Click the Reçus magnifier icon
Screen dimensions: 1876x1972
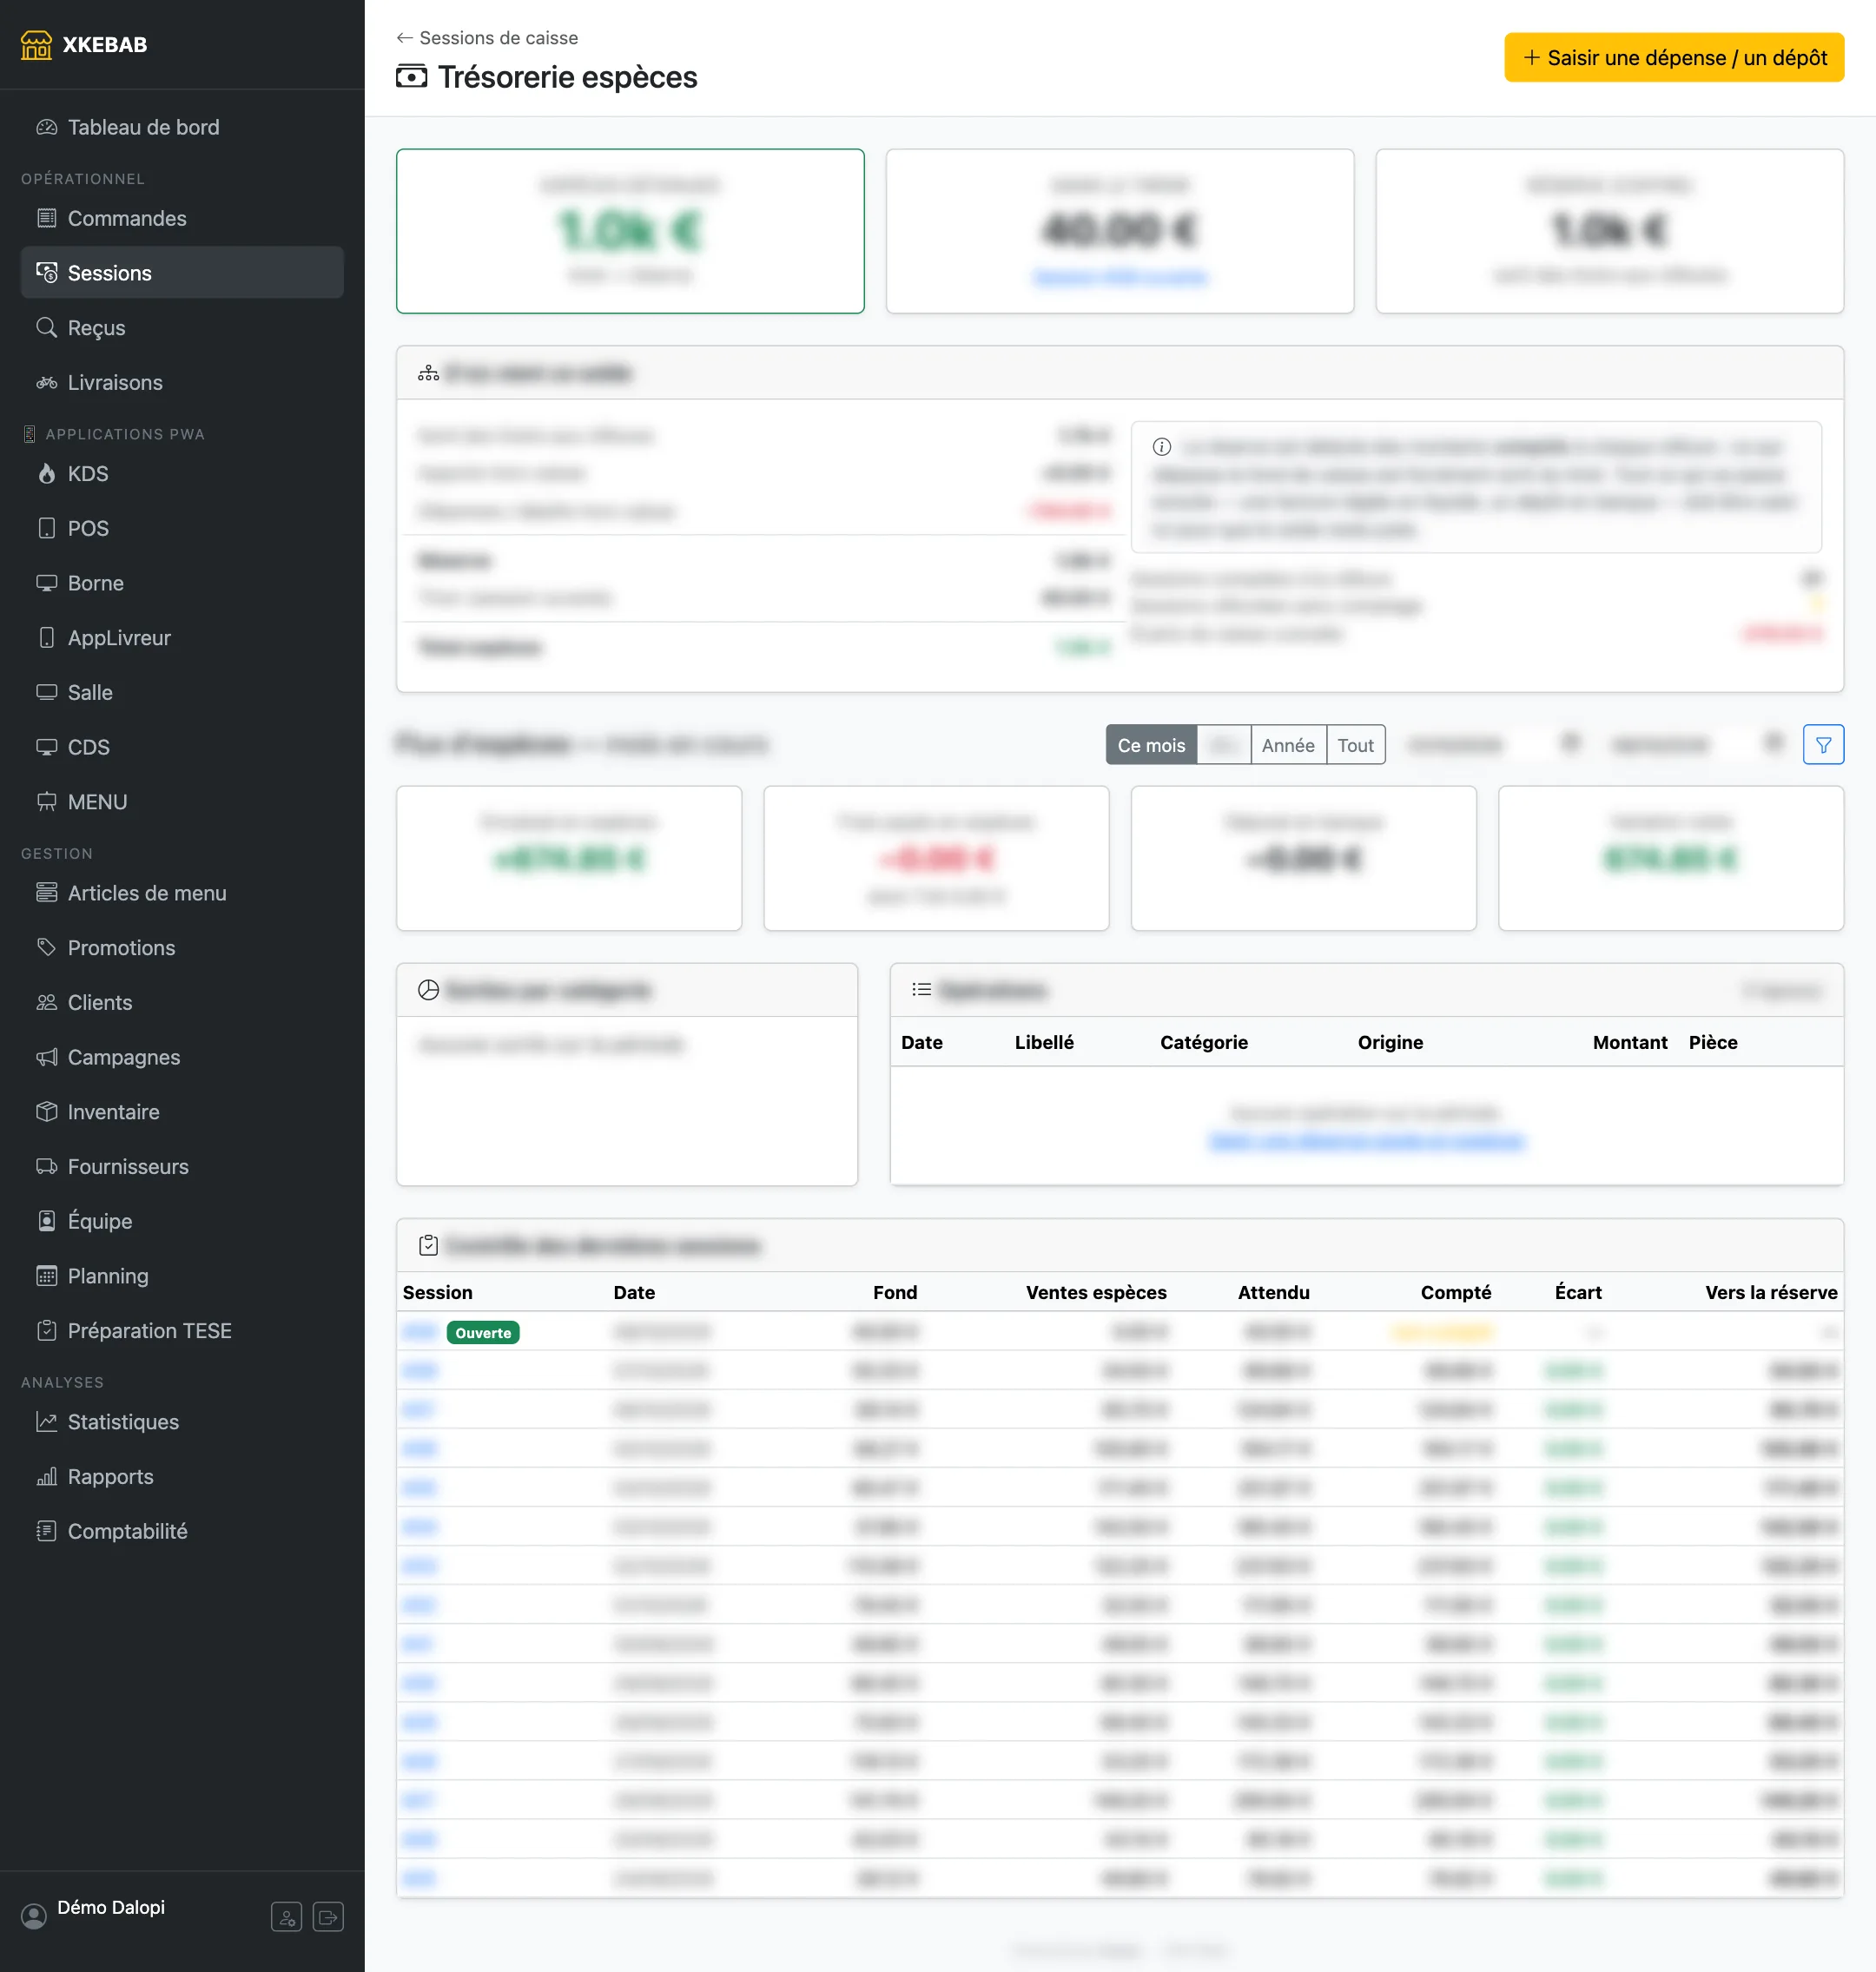(x=46, y=327)
